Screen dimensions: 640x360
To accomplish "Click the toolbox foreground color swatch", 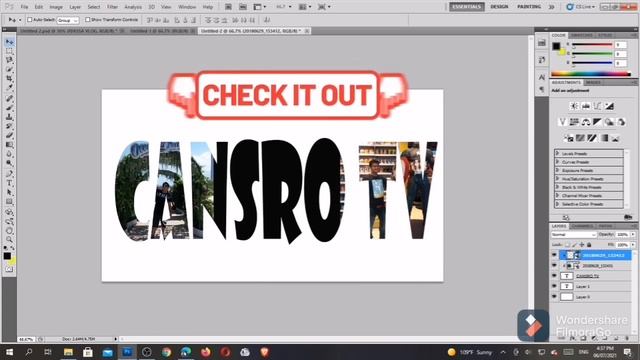I will point(7,256).
